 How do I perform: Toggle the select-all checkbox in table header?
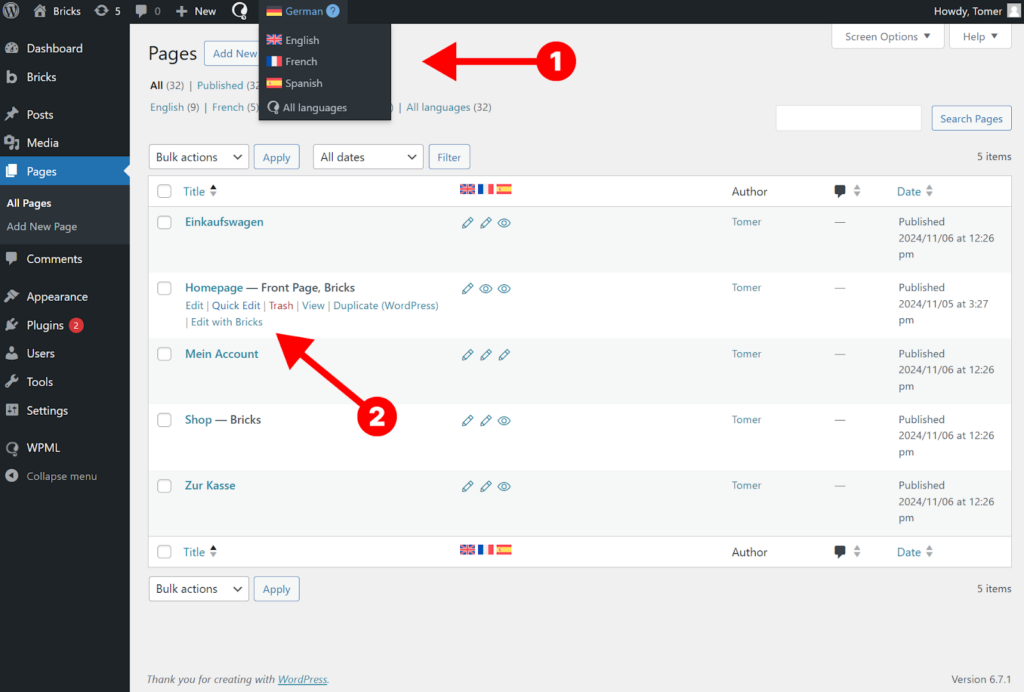click(165, 192)
